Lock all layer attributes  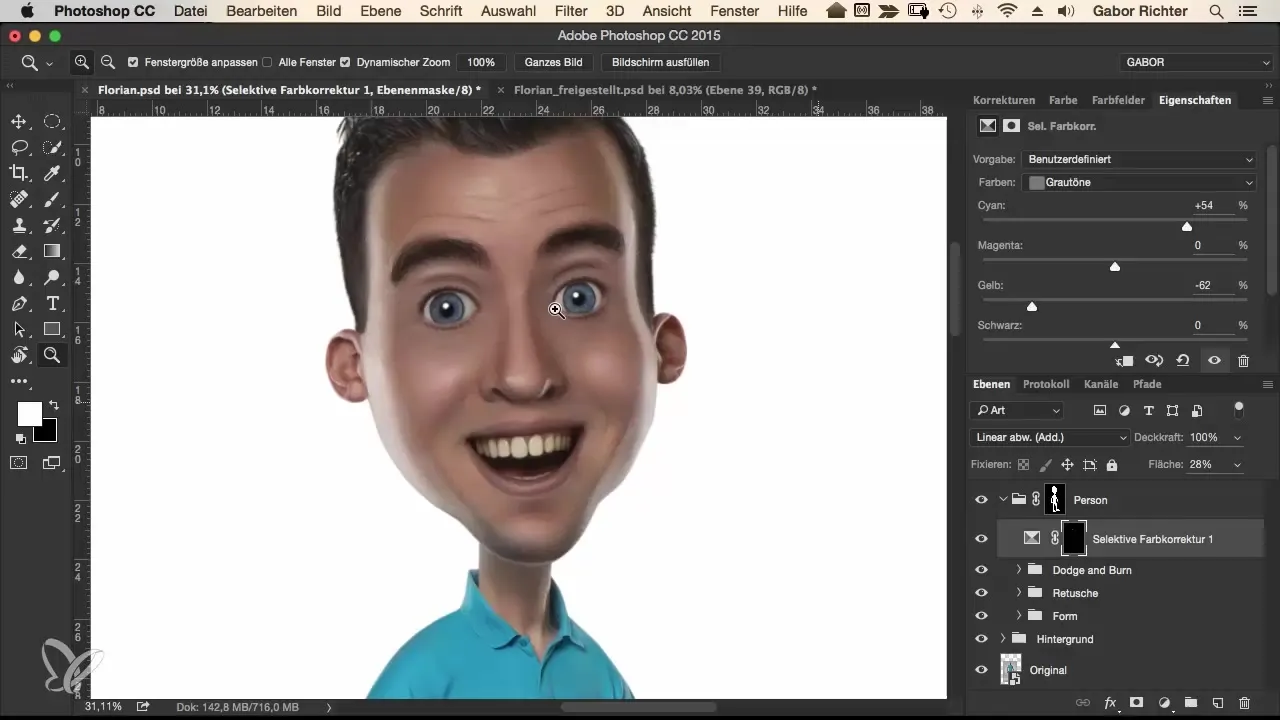(x=1112, y=465)
